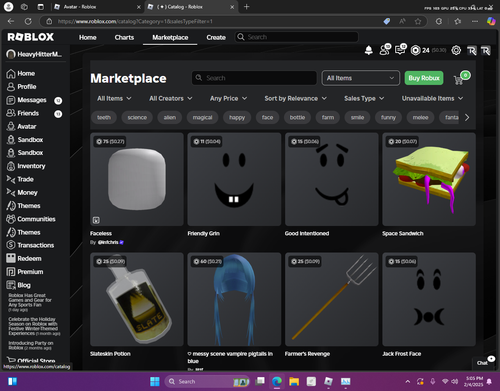Go to the Charts nav tab
The image size is (500, 391).
click(124, 37)
